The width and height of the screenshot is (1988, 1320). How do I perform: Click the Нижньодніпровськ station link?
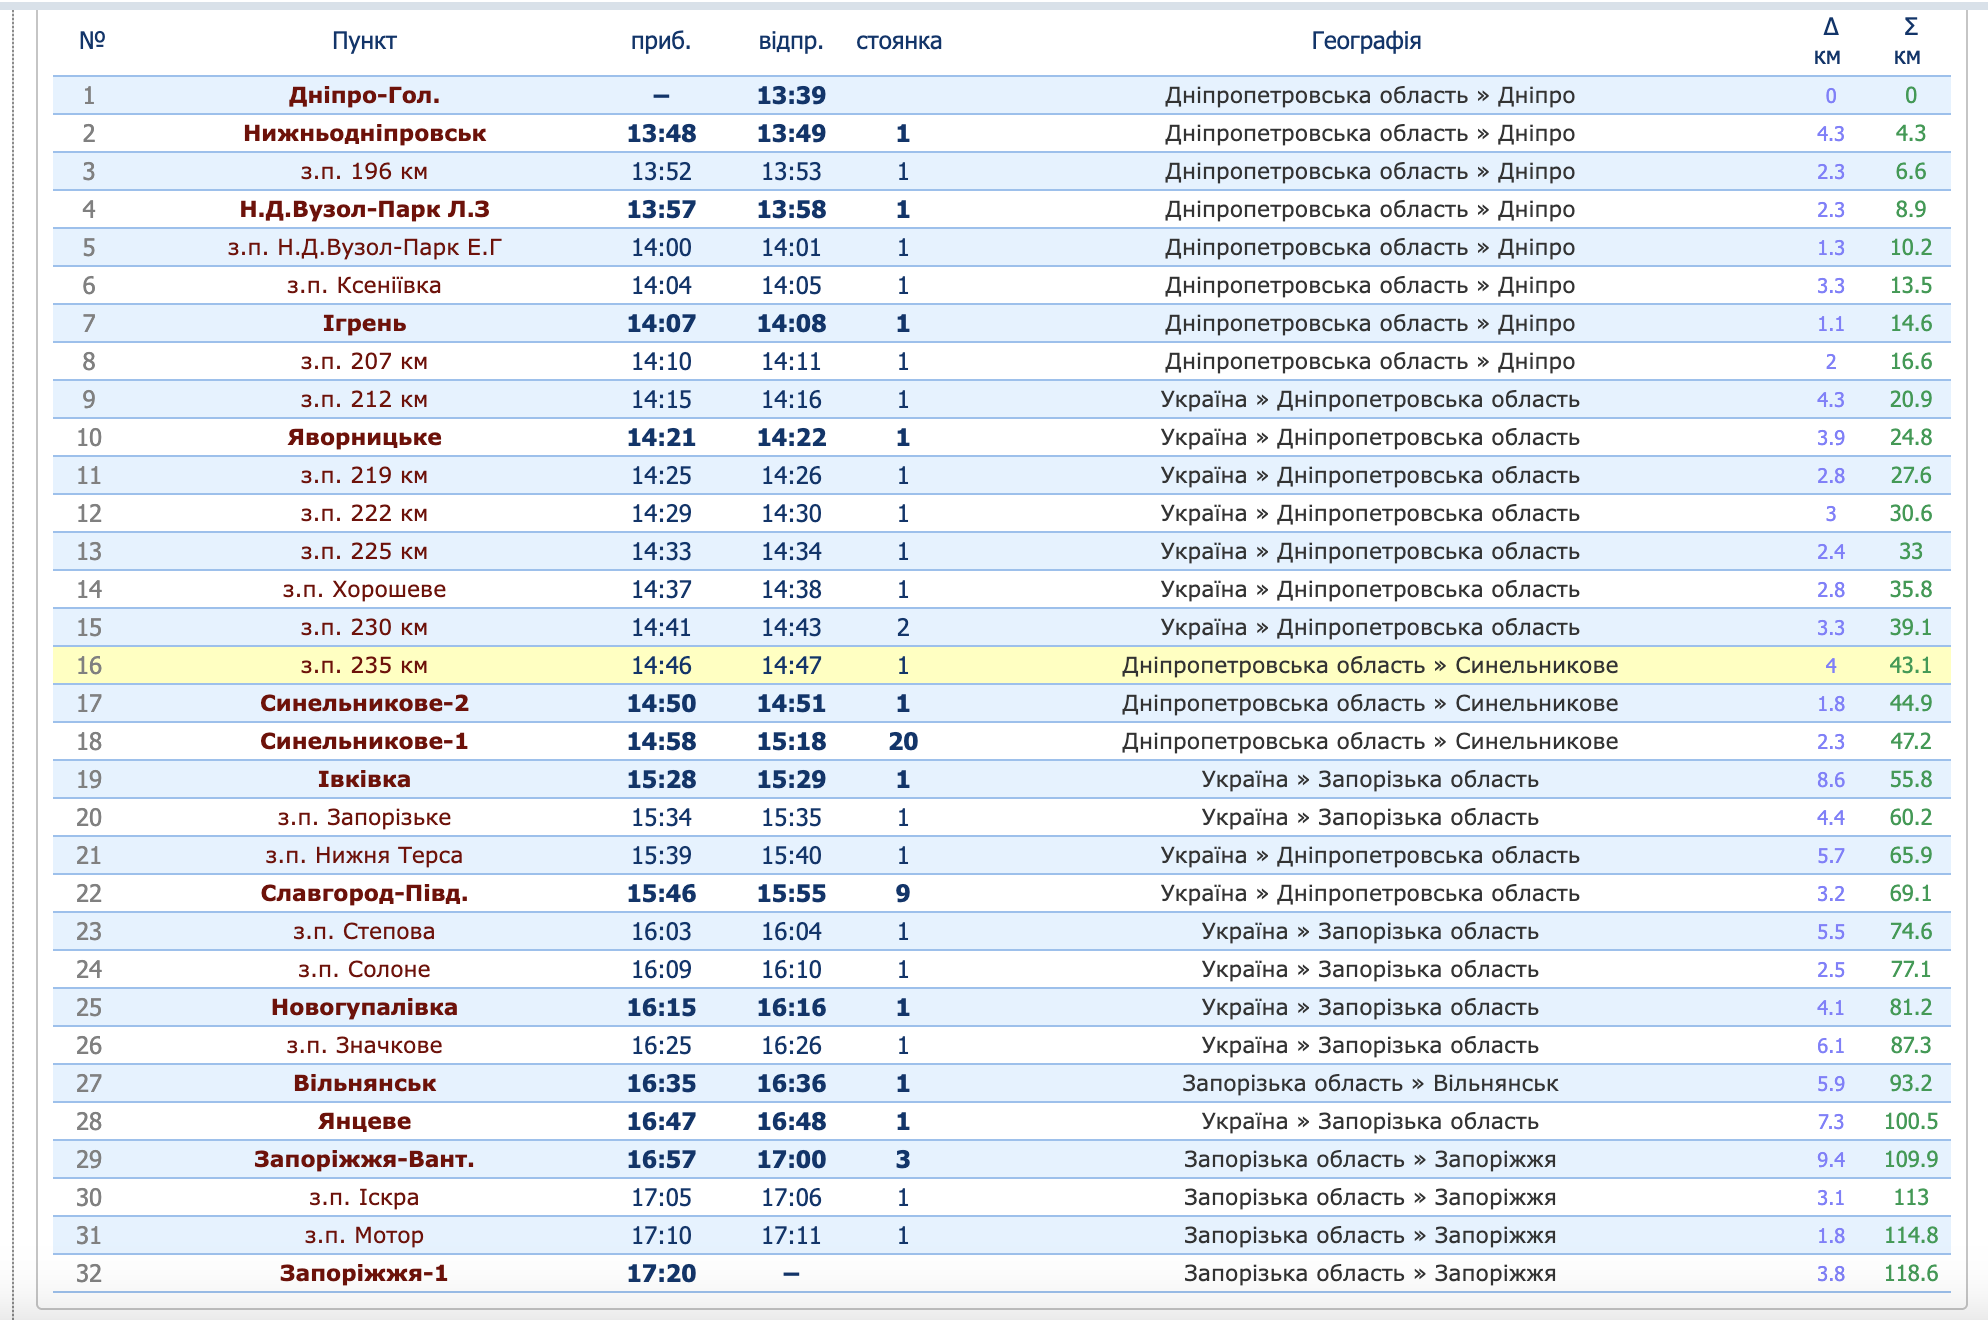(364, 133)
